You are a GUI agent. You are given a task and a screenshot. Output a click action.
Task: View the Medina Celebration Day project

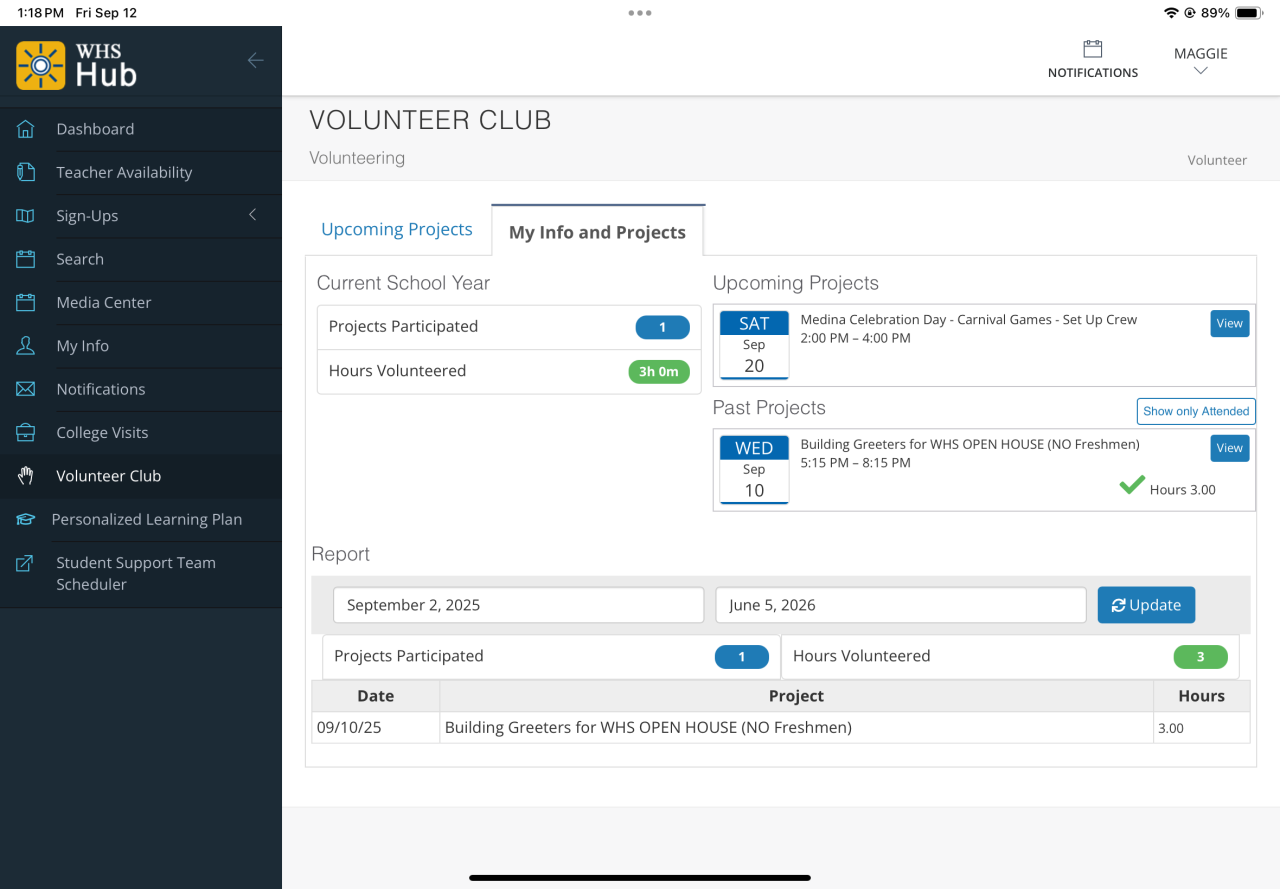[1230, 323]
